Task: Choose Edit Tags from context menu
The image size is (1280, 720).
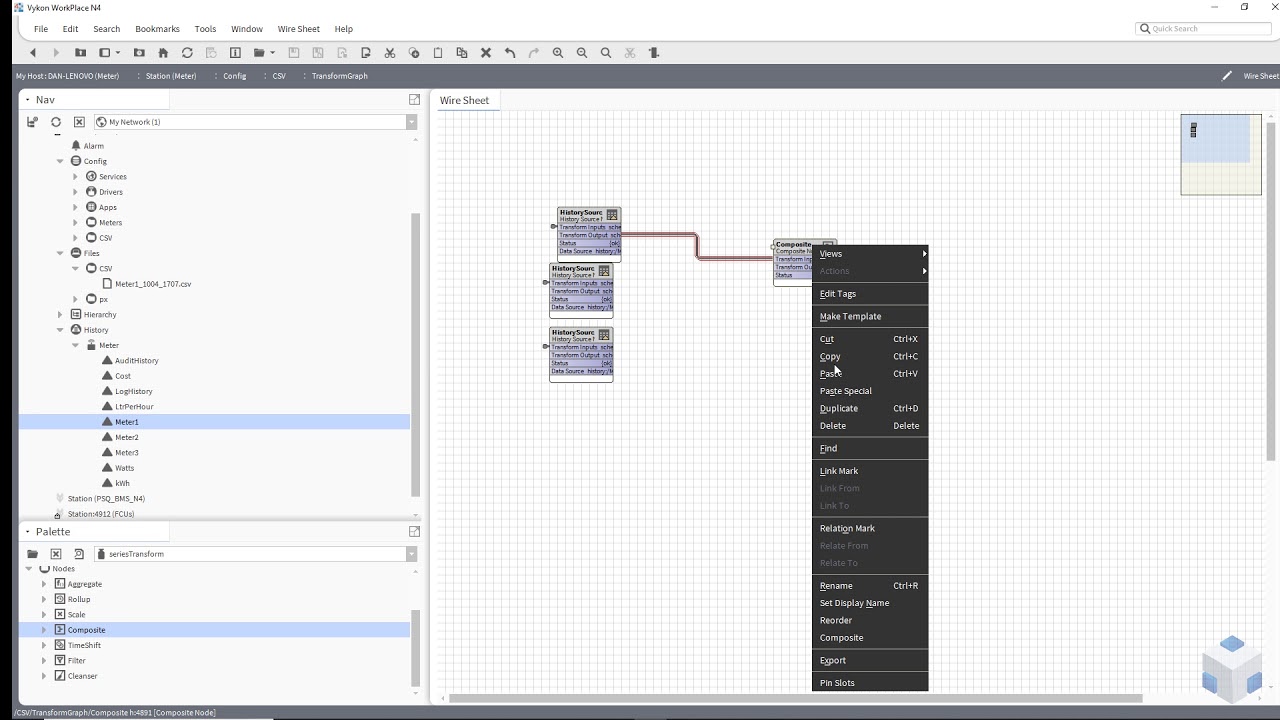Action: pyautogui.click(x=870, y=294)
